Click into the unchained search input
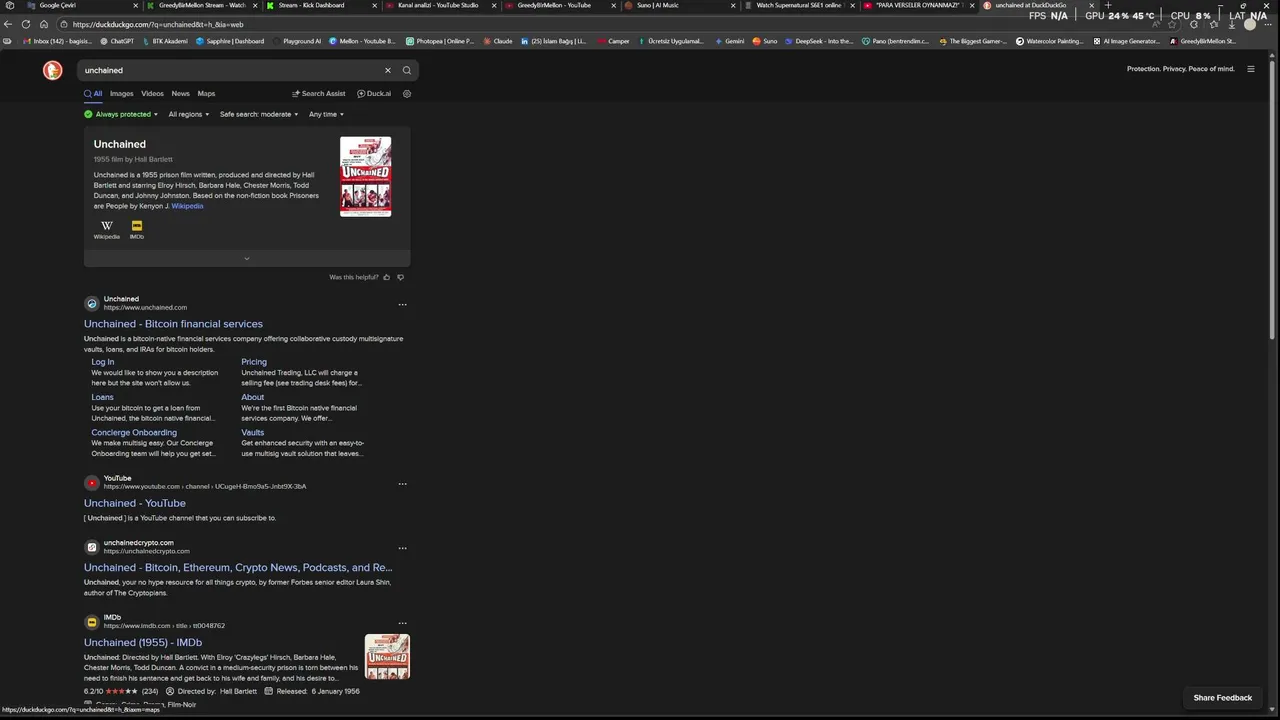 [230, 70]
